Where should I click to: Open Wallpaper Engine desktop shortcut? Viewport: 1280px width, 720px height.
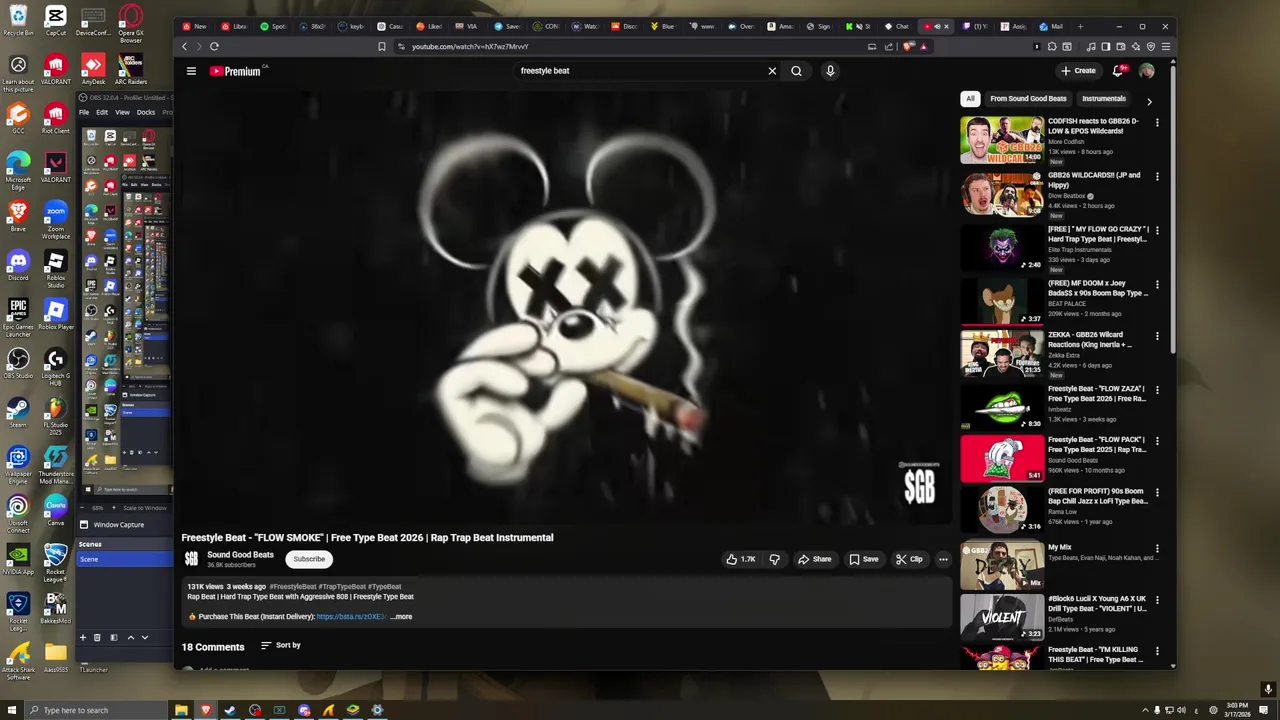point(18,465)
